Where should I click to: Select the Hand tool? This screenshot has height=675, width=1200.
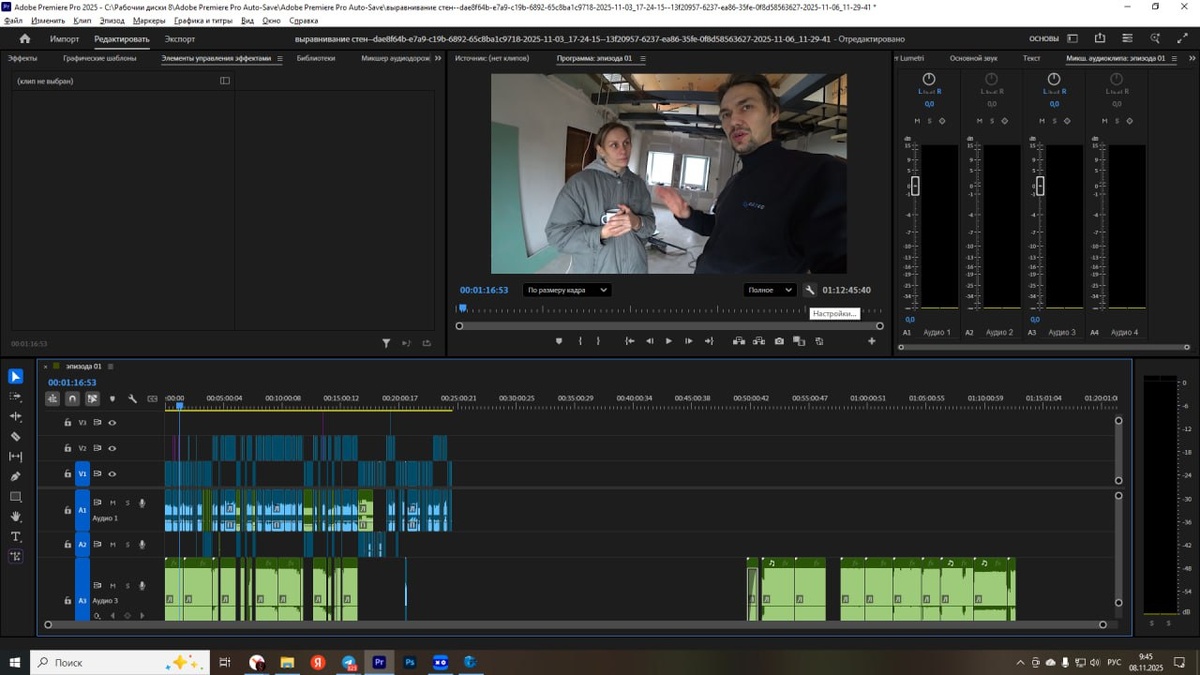(x=15, y=517)
